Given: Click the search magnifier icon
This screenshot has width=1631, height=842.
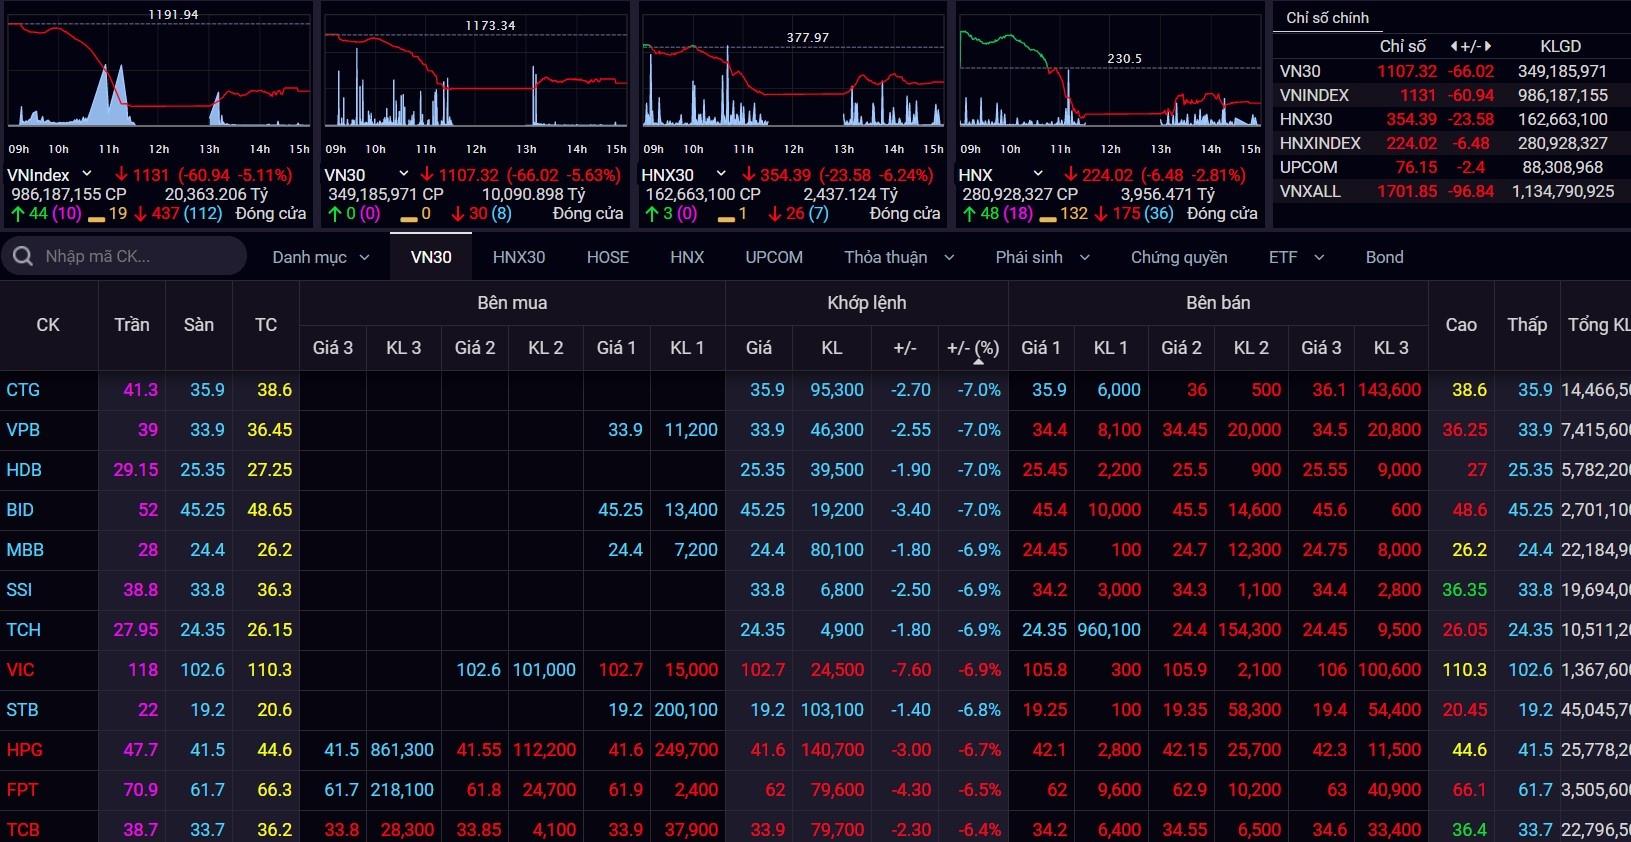Looking at the screenshot, I should click(23, 257).
